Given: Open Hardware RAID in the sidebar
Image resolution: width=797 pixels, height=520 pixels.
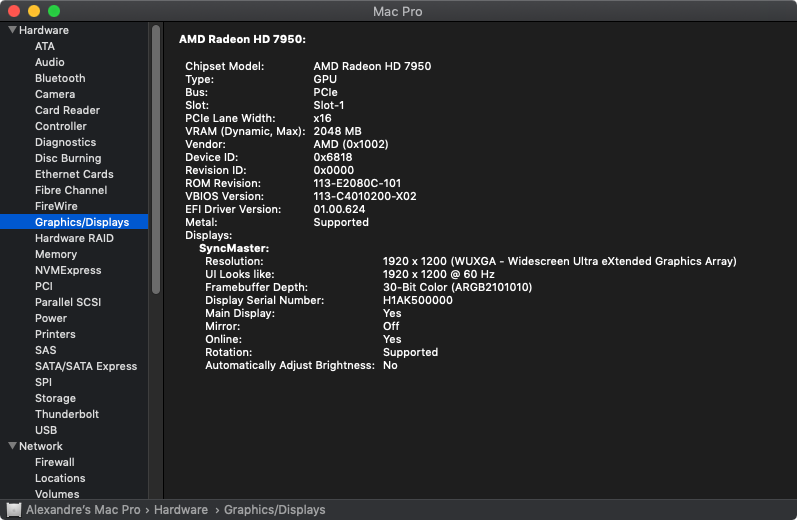Looking at the screenshot, I should pyautogui.click(x=74, y=238).
